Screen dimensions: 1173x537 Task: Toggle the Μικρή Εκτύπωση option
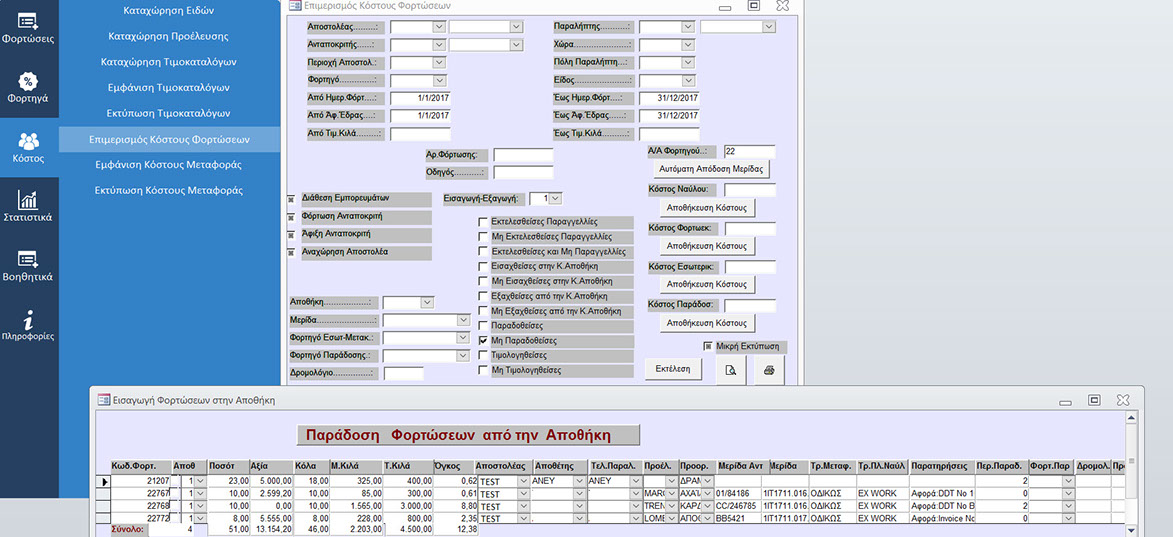pos(707,347)
